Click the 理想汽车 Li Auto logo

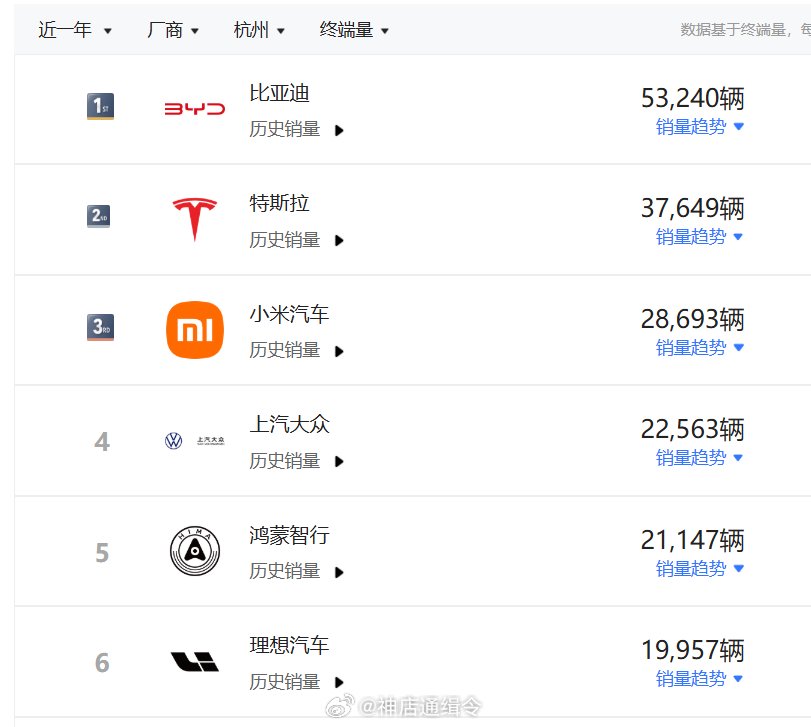click(195, 661)
